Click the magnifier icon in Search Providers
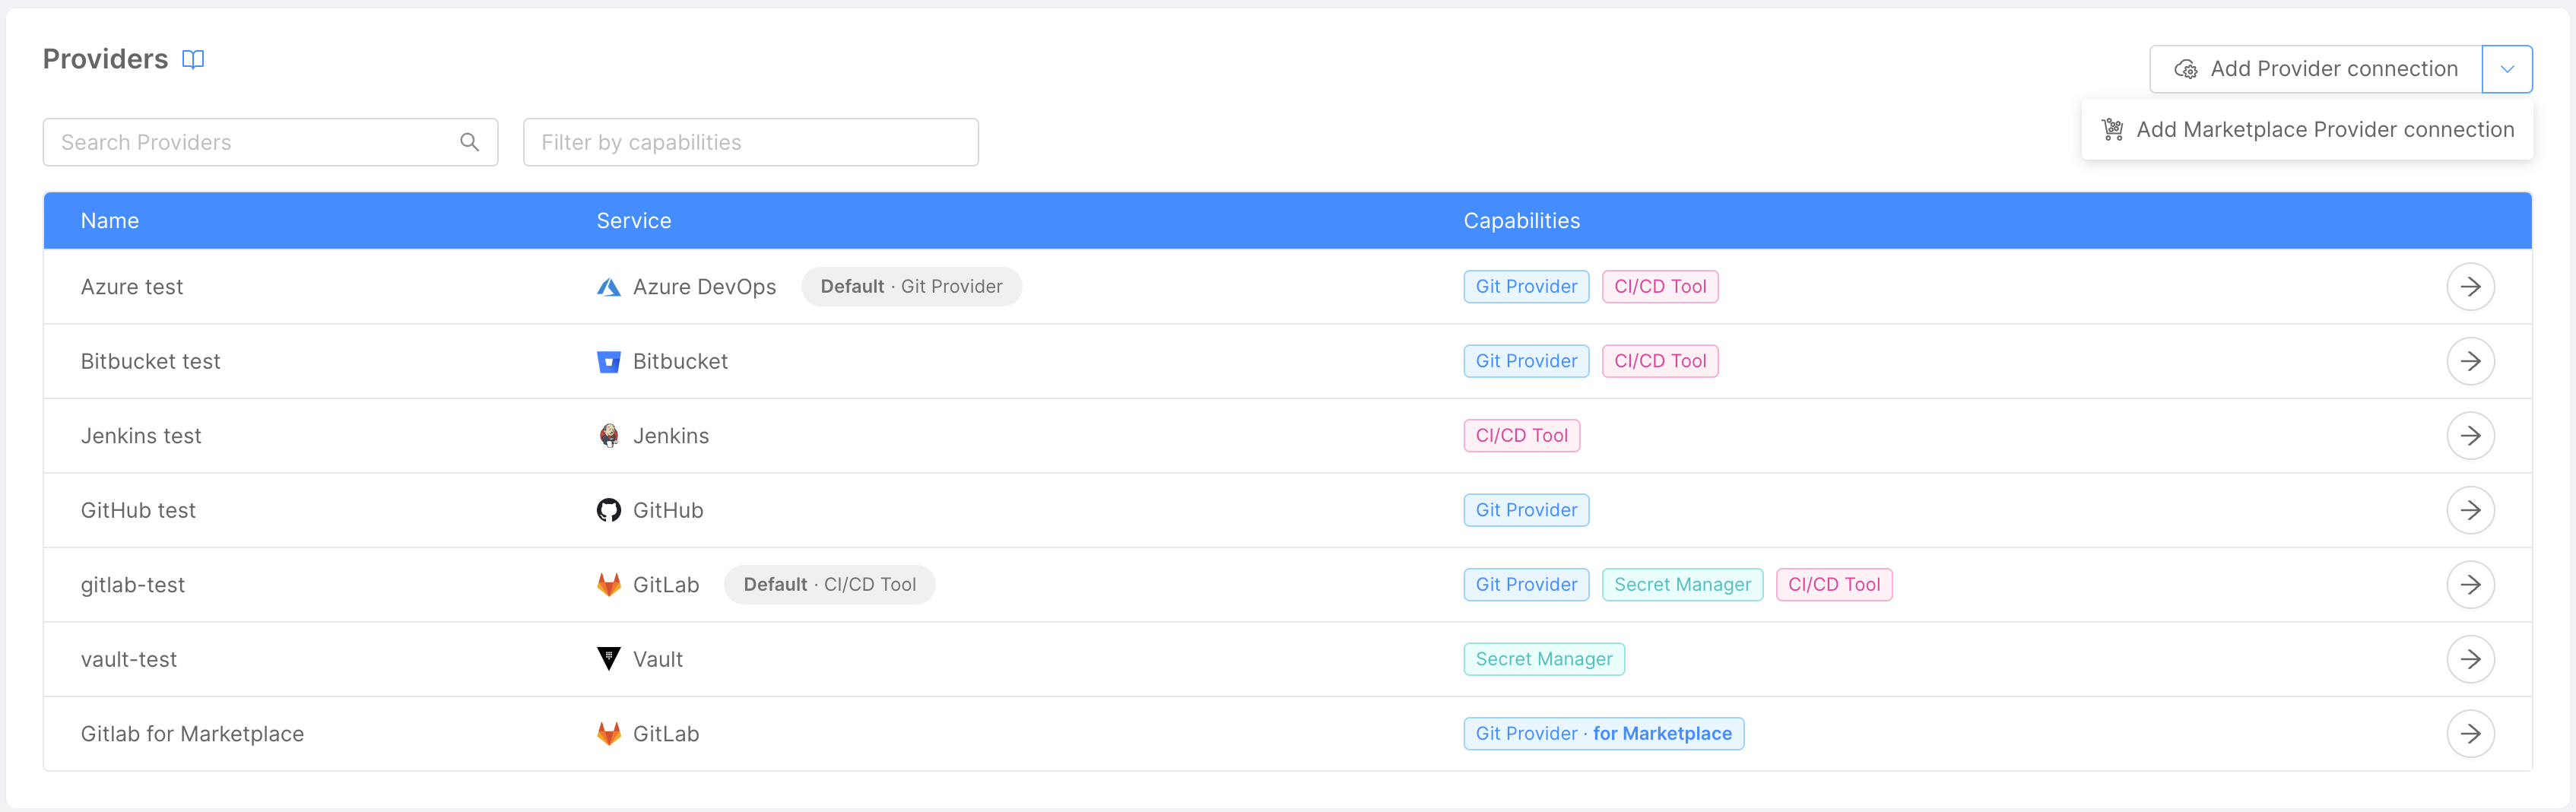Viewport: 2576px width, 812px height. (469, 142)
